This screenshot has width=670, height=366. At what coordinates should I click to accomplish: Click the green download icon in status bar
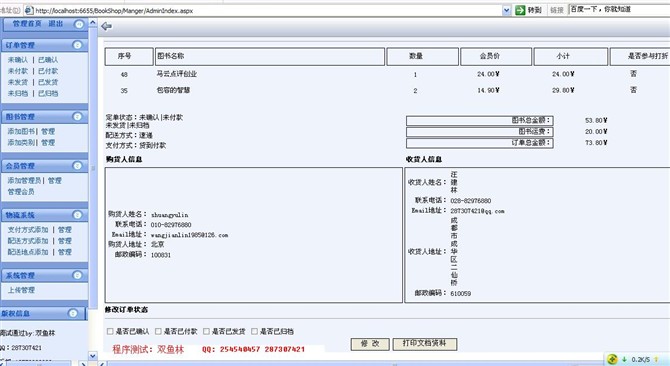[x=624, y=359]
